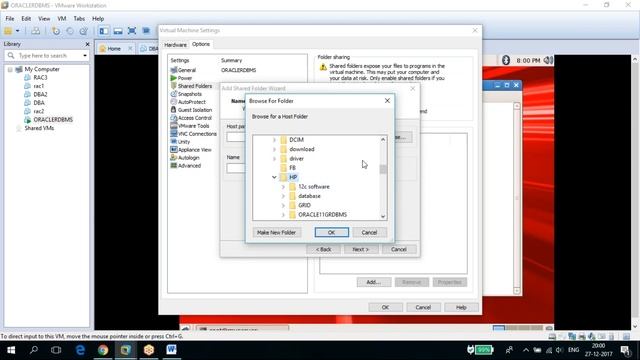Open the Tabs menu
This screenshot has width=640, height=360.
79,19
